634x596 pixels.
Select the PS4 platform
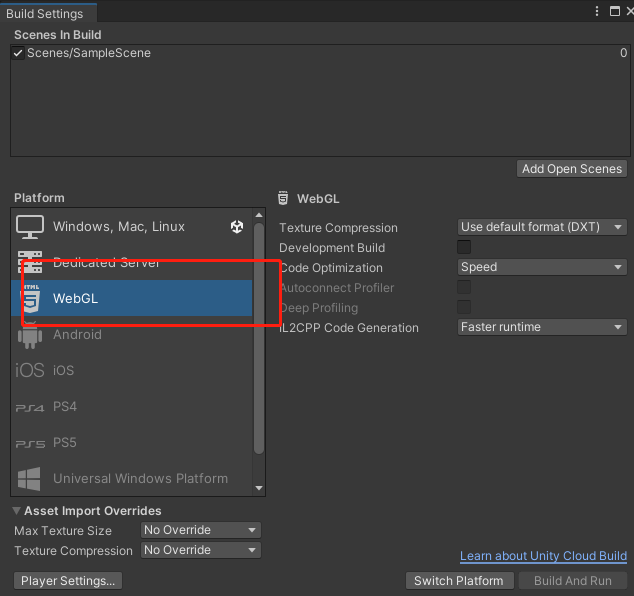coord(131,406)
